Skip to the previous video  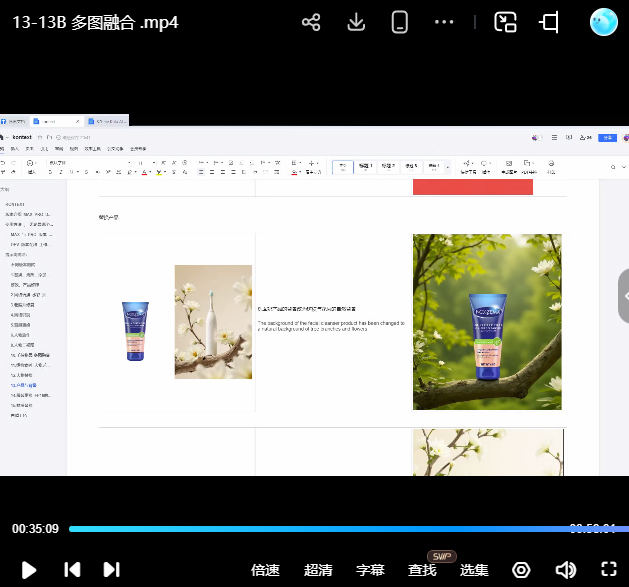pos(72,569)
